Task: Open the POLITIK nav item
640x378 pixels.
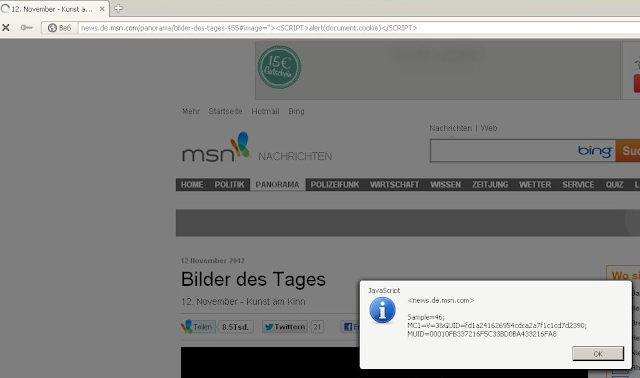Action: [x=229, y=185]
